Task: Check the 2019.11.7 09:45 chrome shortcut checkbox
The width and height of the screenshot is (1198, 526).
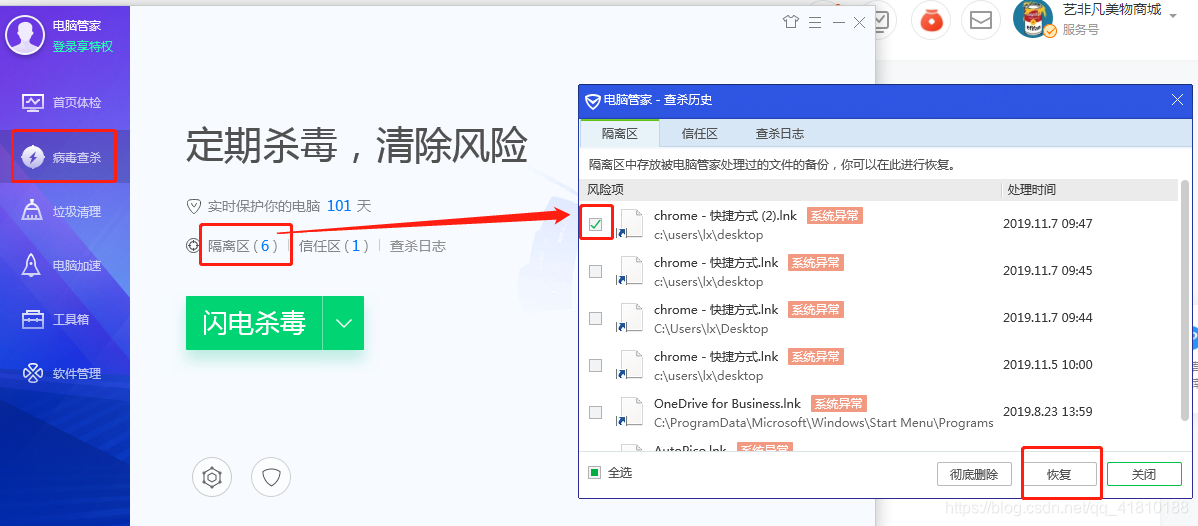Action: pos(596,271)
